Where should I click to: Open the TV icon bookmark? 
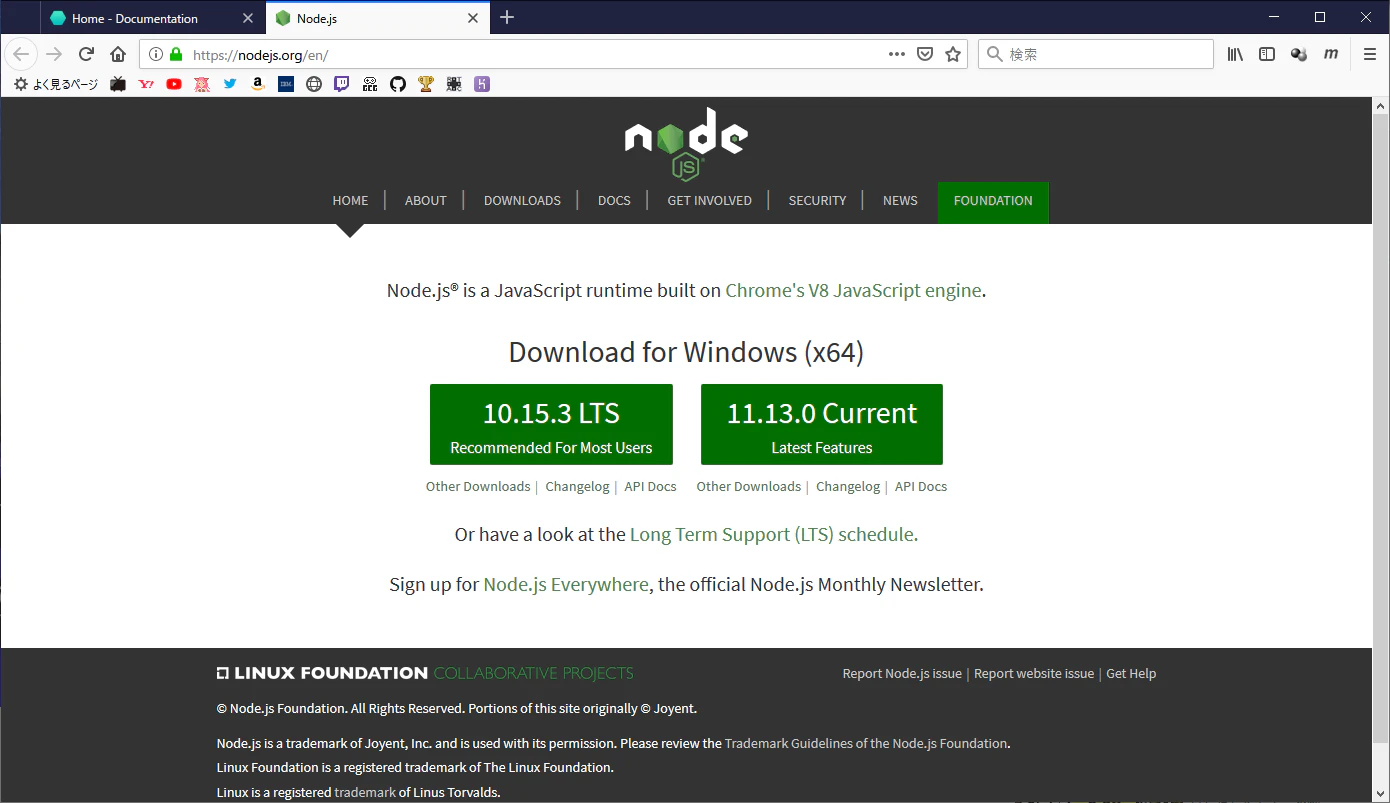point(118,85)
